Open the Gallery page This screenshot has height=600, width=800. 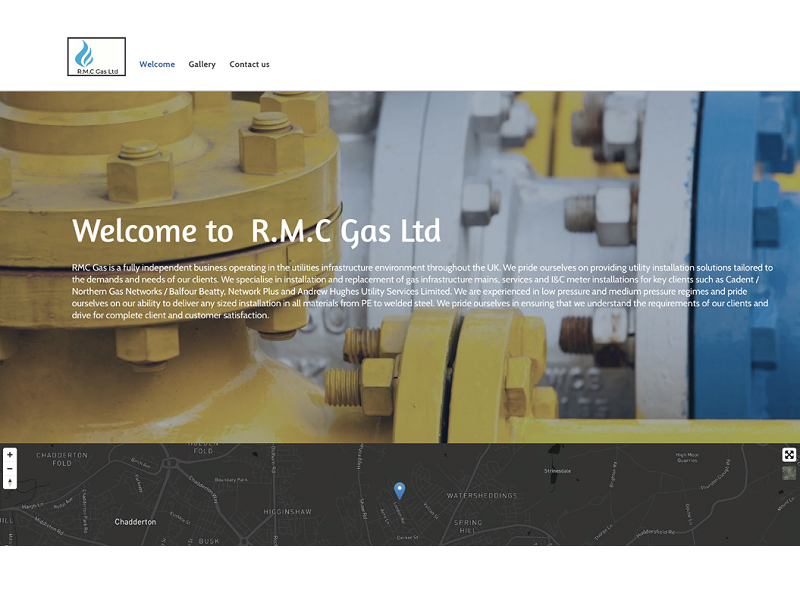202,64
